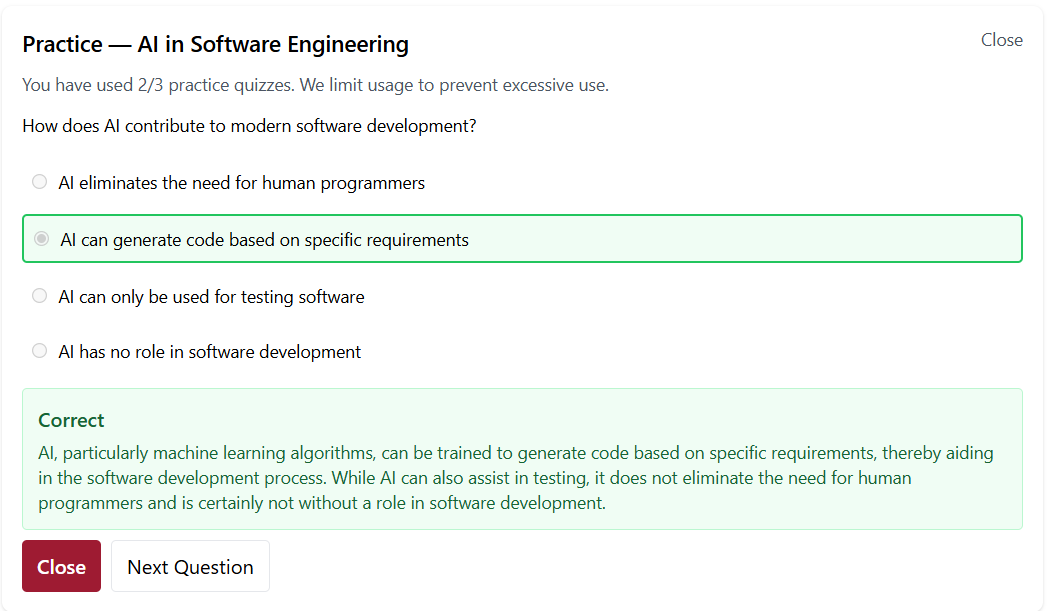Image resolution: width=1062 pixels, height=611 pixels.
Task: Click the quiz title 'Practice — AI in Software Engineering'
Action: tap(215, 44)
